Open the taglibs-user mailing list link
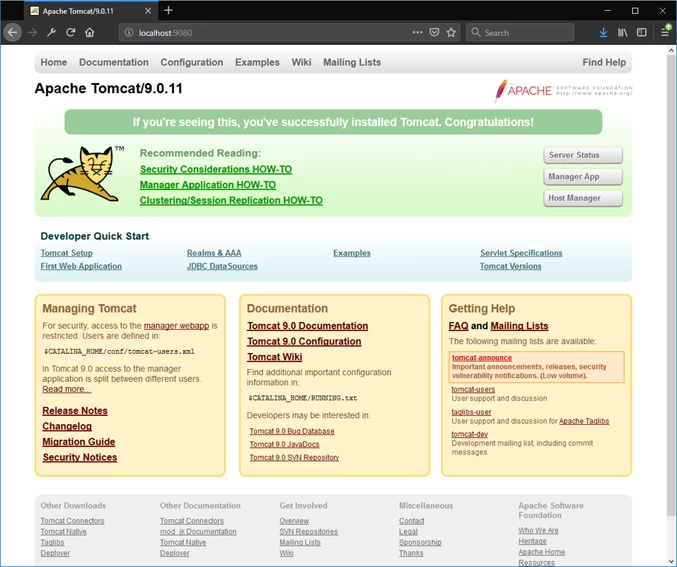Image resolution: width=677 pixels, height=567 pixels. pos(471,412)
